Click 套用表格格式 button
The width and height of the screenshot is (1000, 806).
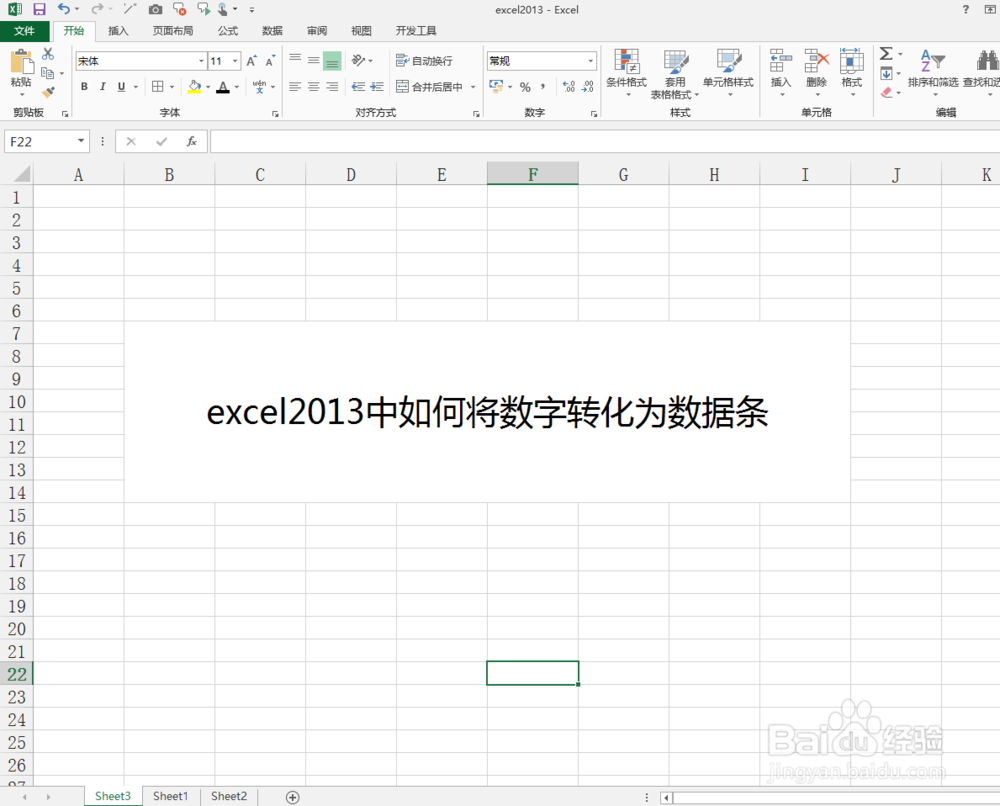pyautogui.click(x=675, y=73)
